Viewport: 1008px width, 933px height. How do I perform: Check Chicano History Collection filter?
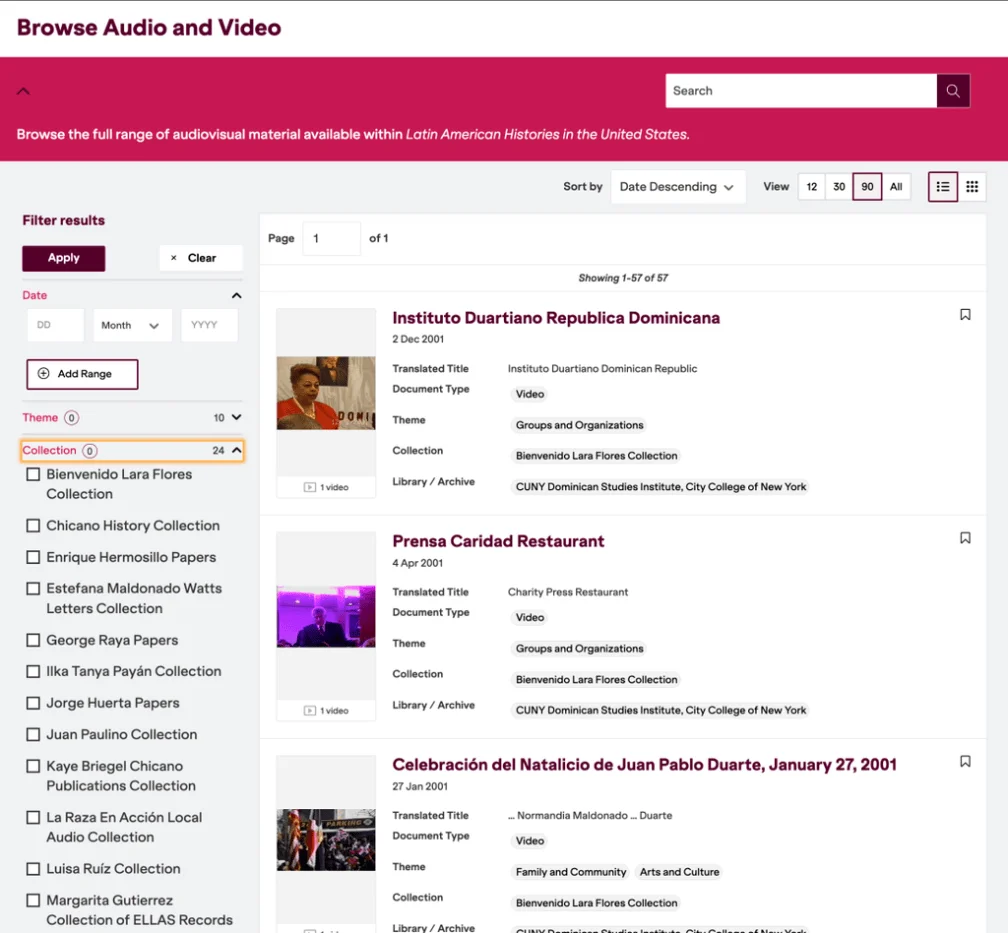(x=33, y=525)
